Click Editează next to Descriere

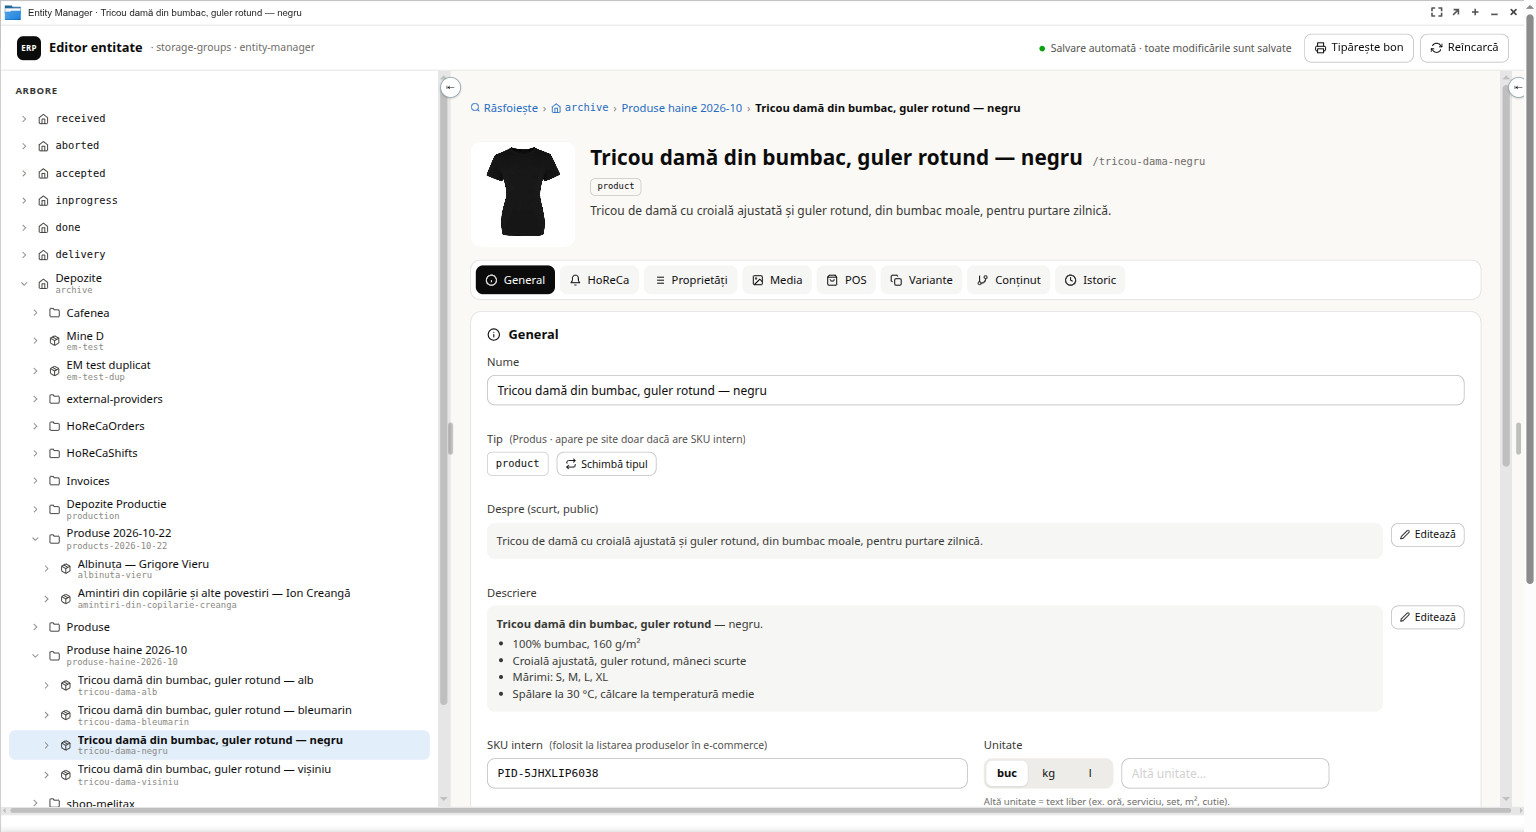[1428, 618]
